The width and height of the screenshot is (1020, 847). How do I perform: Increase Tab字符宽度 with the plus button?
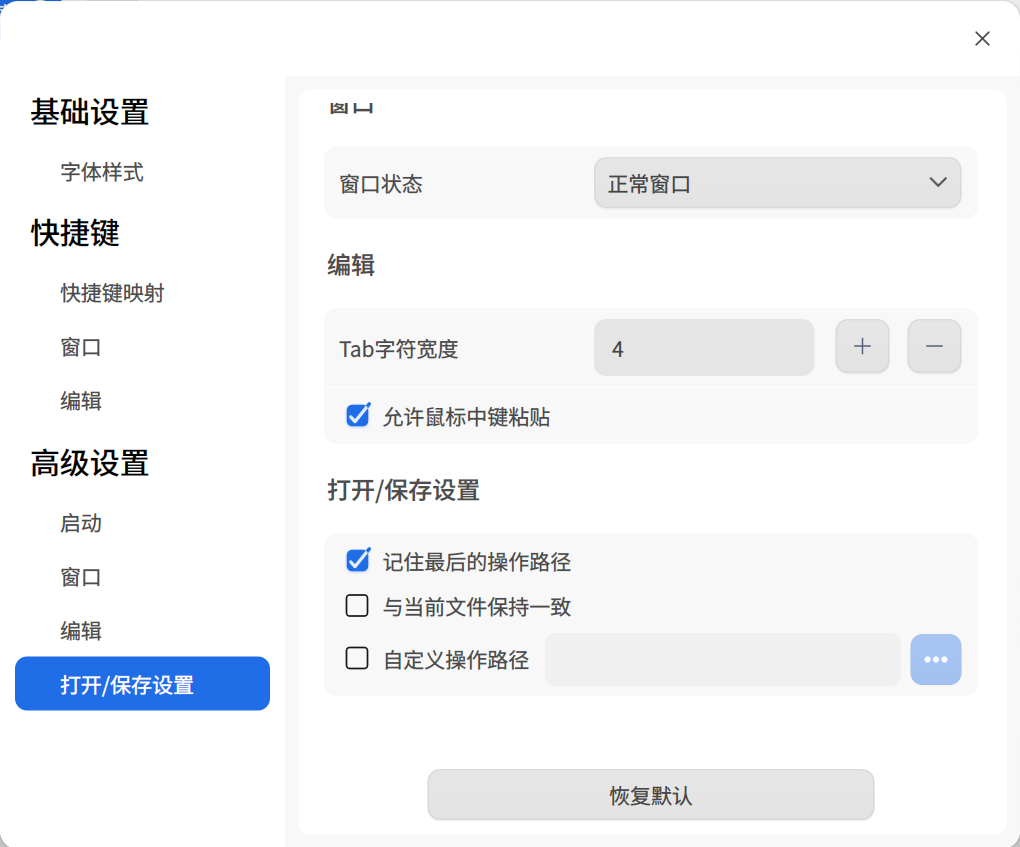pyautogui.click(x=862, y=346)
